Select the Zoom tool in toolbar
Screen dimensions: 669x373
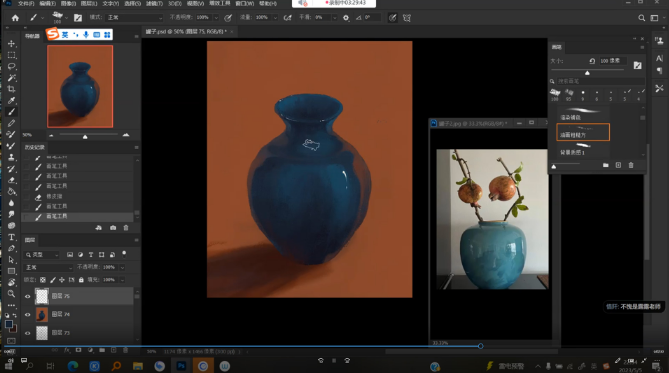click(12, 294)
